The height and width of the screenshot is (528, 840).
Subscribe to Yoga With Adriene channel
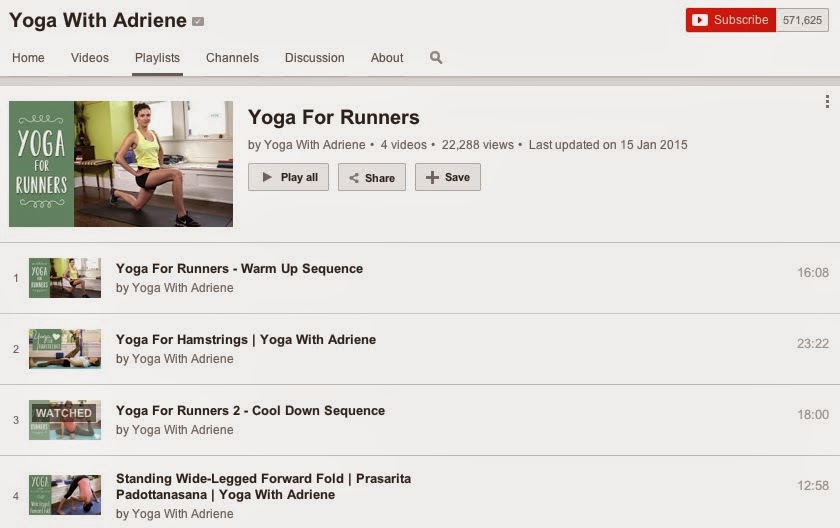(731, 20)
